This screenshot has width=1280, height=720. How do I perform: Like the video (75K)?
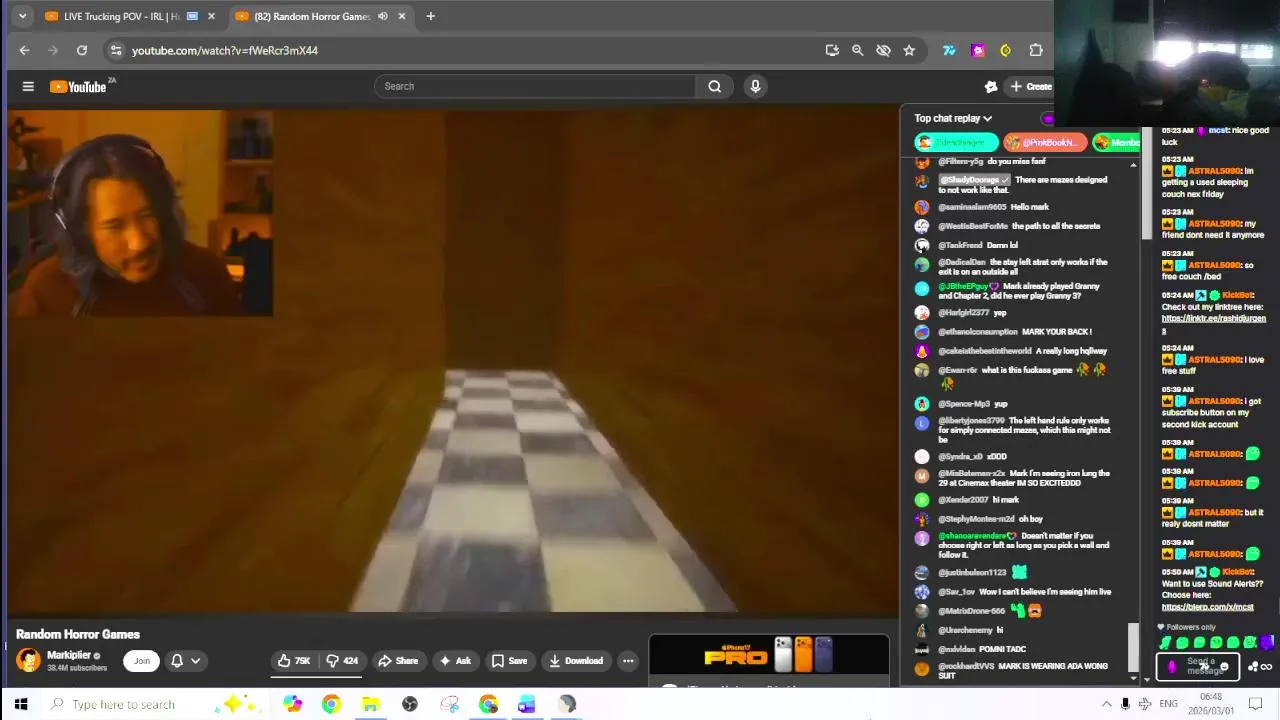(x=294, y=660)
